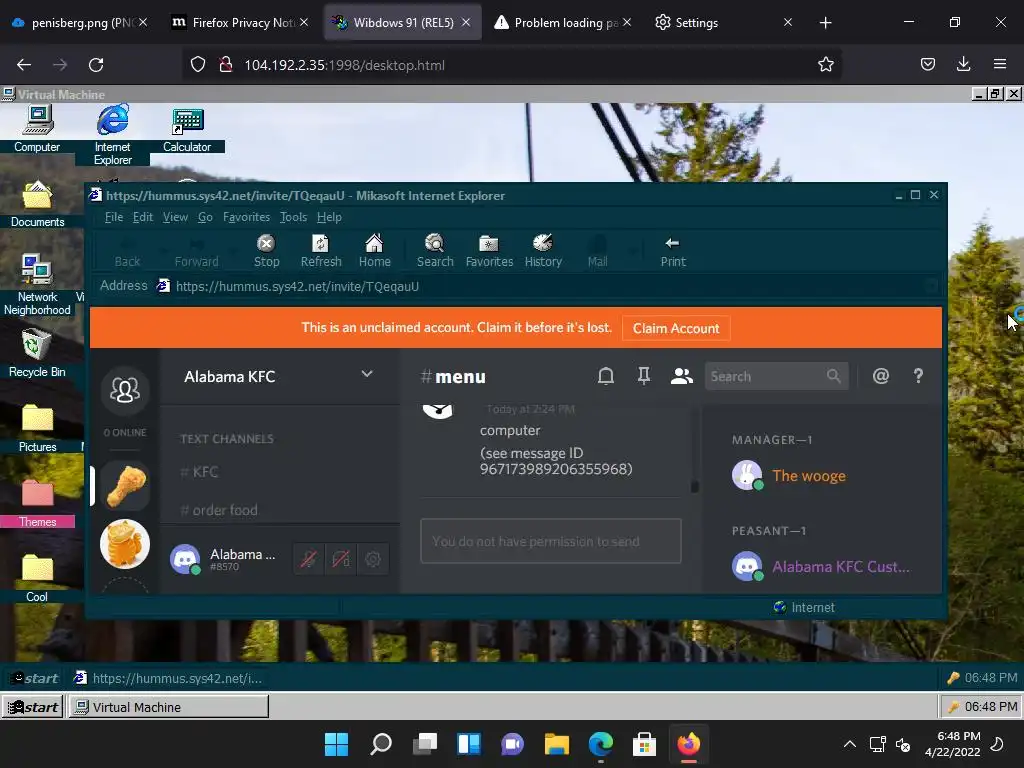Switch to Problem loading page tab

click(x=562, y=23)
